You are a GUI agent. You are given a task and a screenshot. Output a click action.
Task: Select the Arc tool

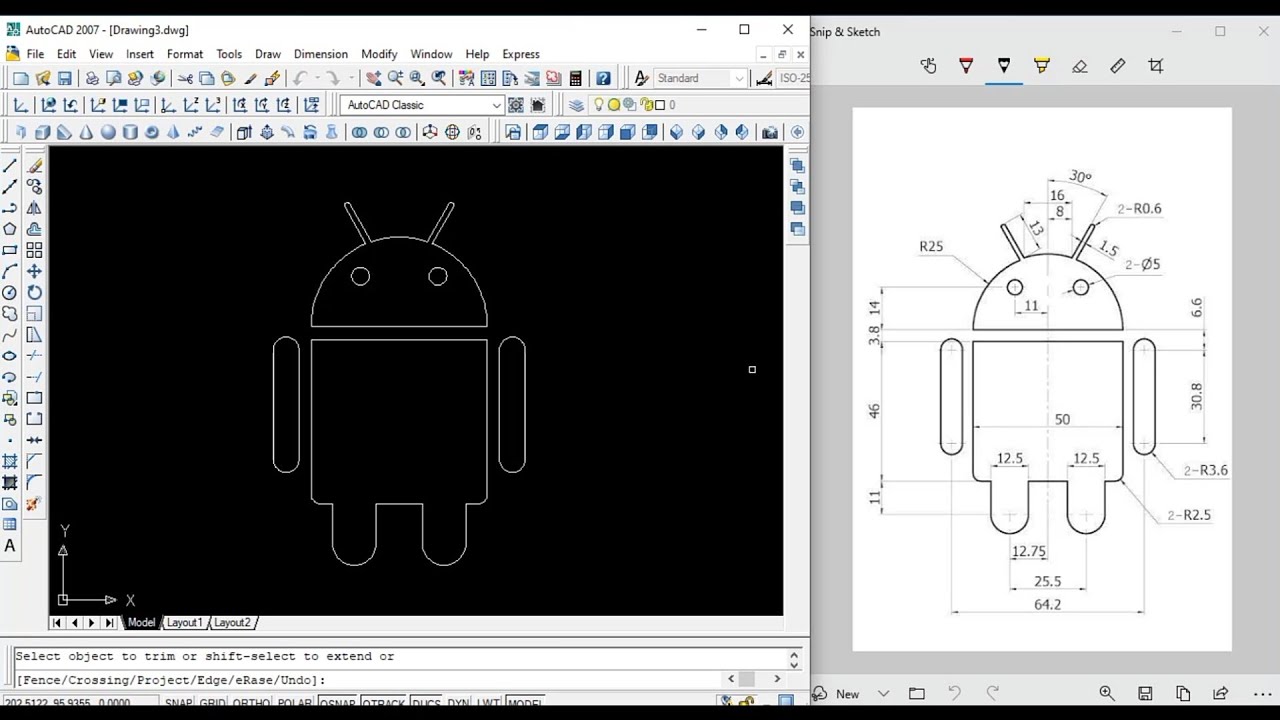pos(10,271)
